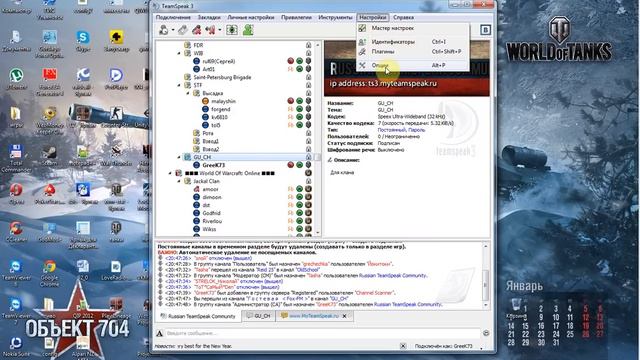Collapse the Jackal Clan channel
This screenshot has height=360, width=640.
tap(179, 181)
